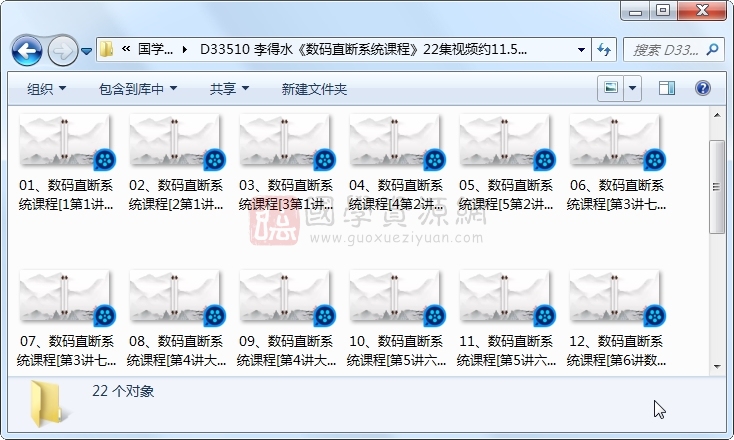
Task: Open the 共享 menu
Action: [x=229, y=88]
